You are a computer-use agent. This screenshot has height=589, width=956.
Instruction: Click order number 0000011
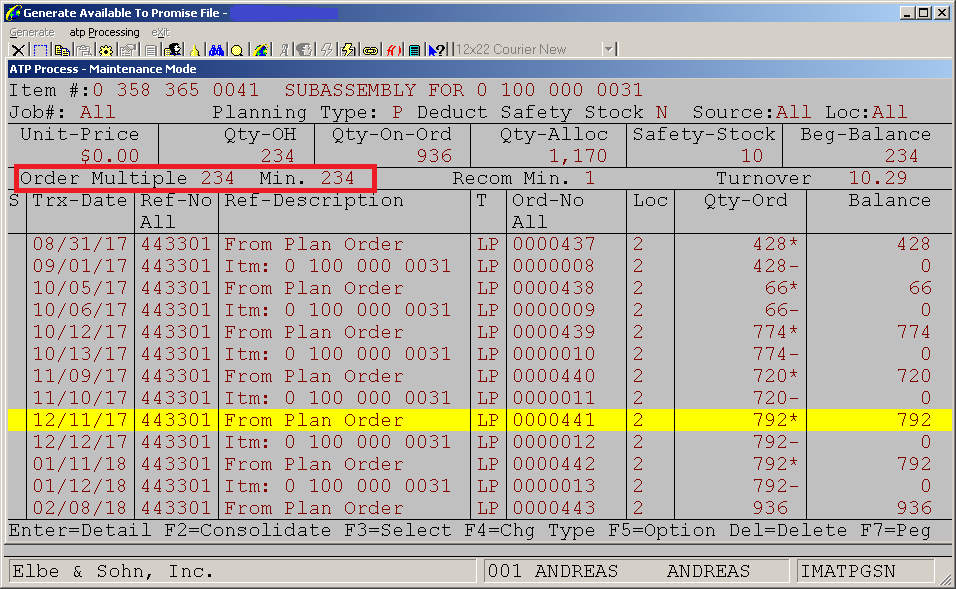click(x=553, y=398)
